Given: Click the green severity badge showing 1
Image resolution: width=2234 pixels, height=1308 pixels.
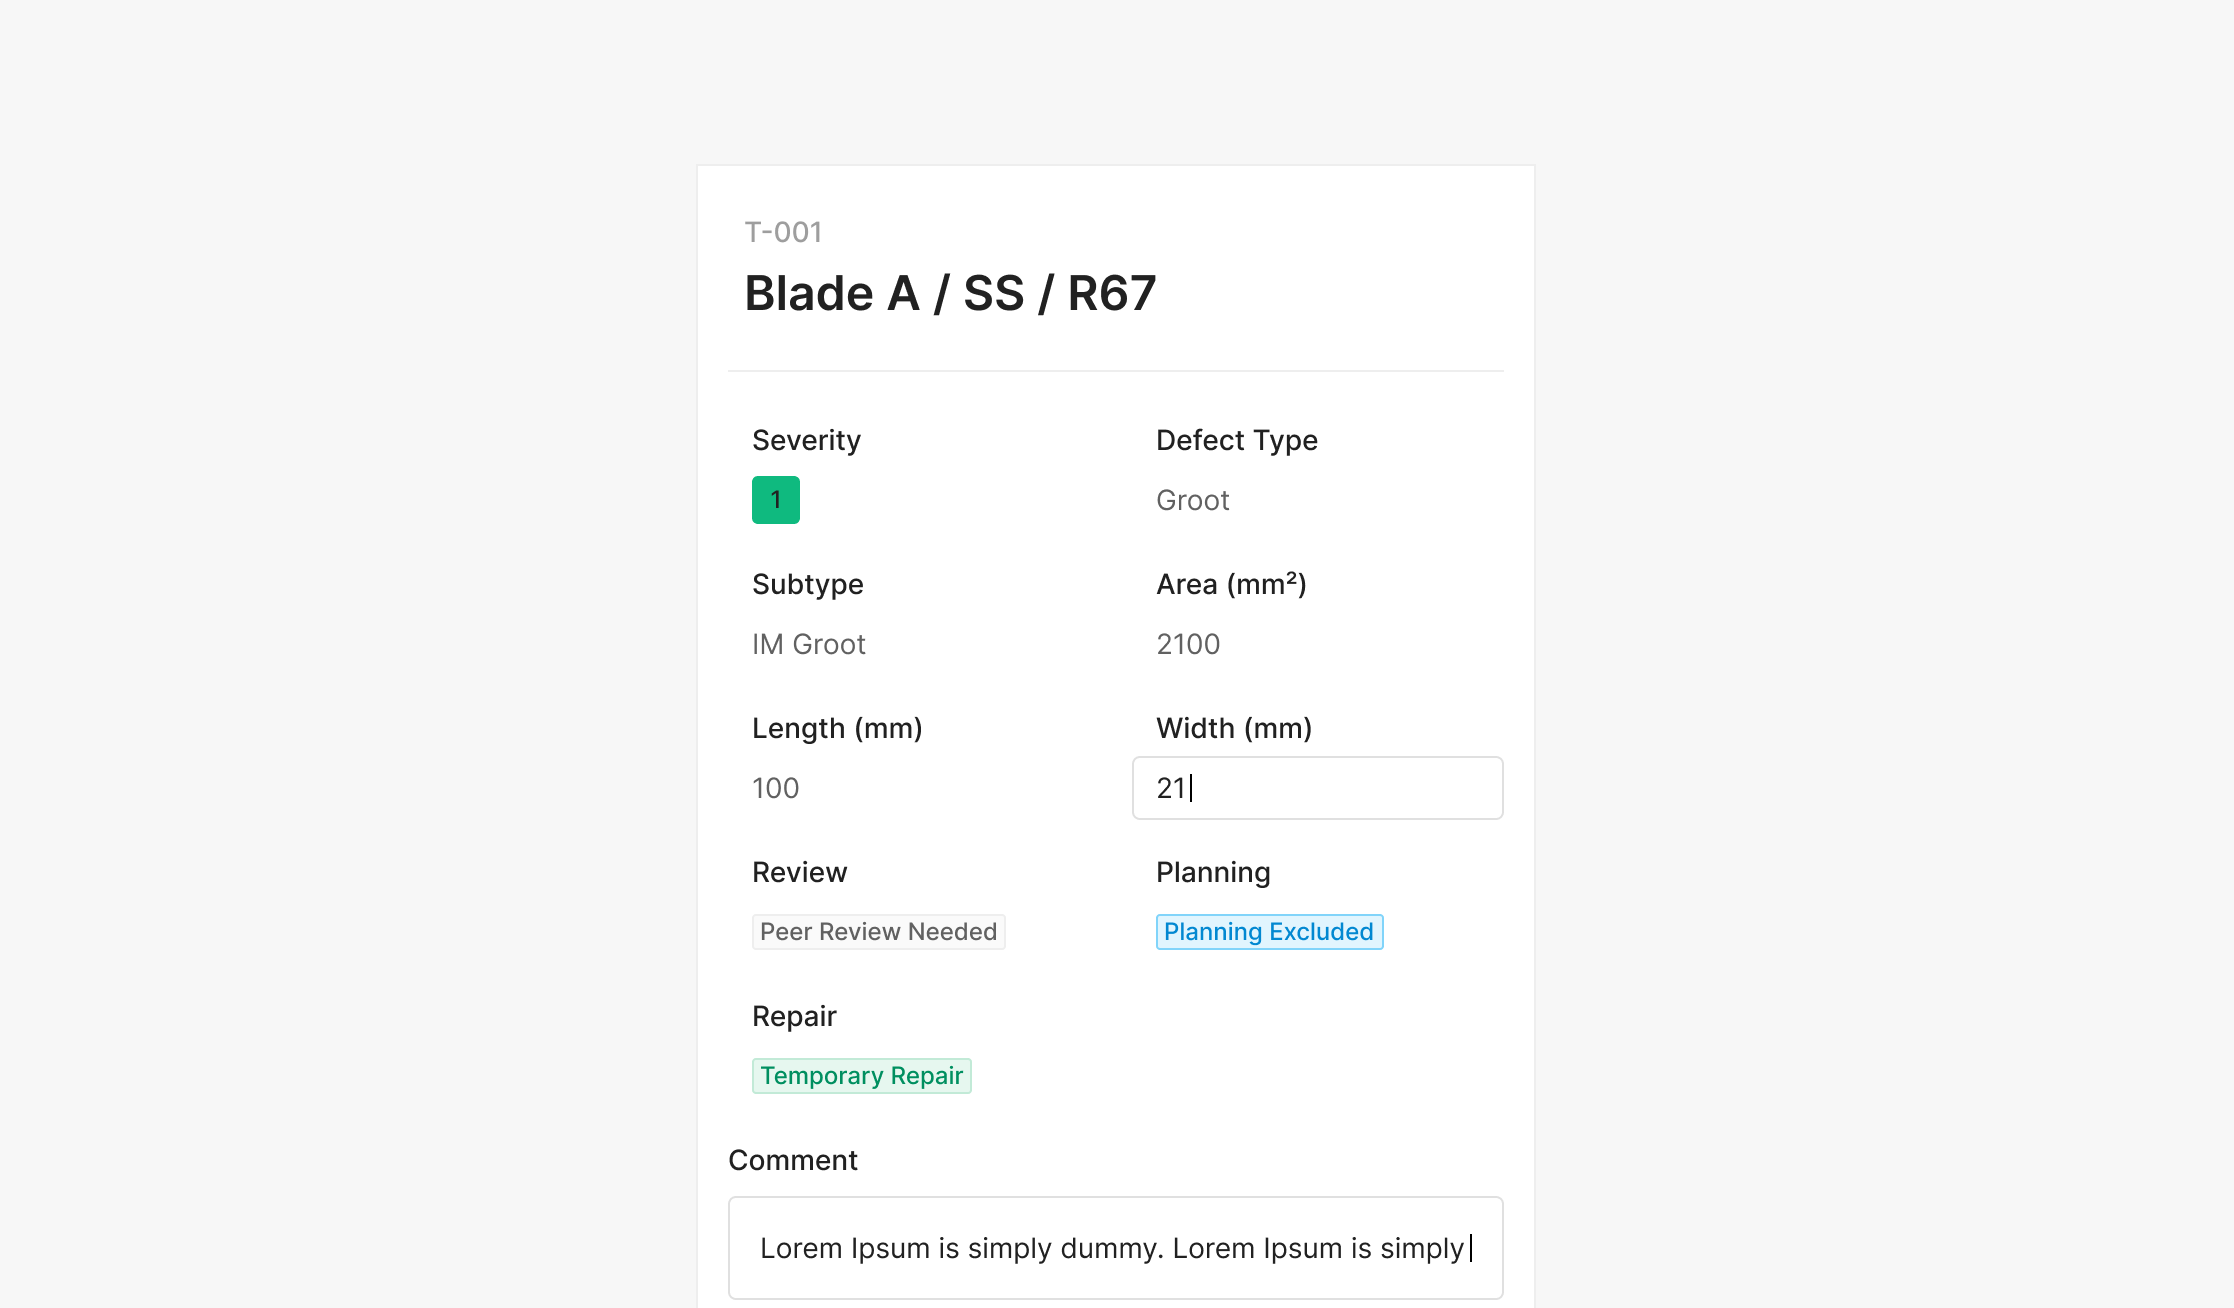Looking at the screenshot, I should 775,500.
